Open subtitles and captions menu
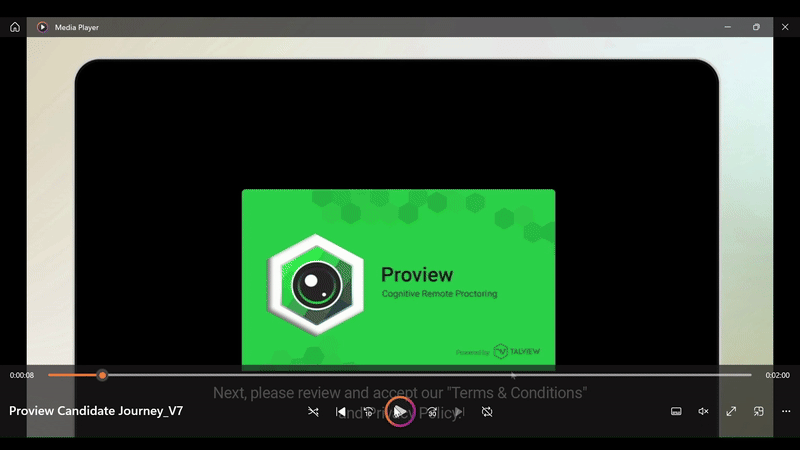The image size is (800, 450). coord(676,411)
